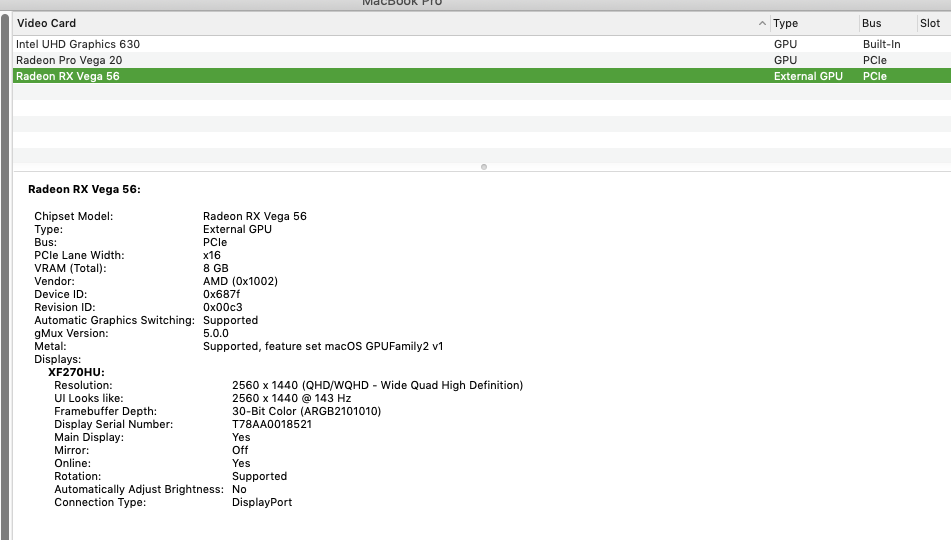The width and height of the screenshot is (951, 540).
Task: Click the External GPU type cell
Action: [808, 76]
